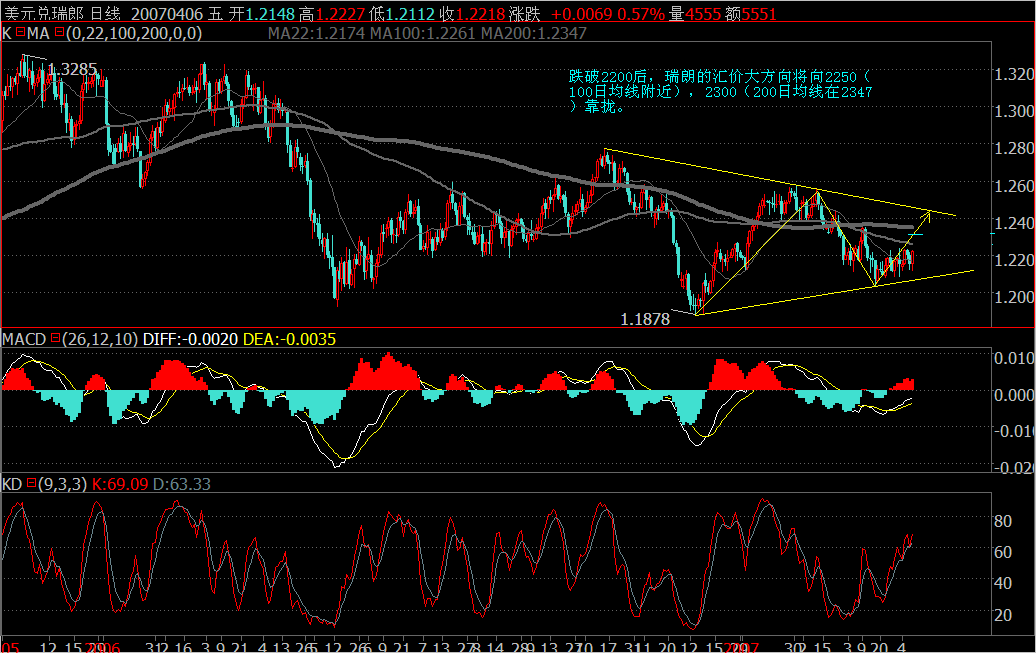The height and width of the screenshot is (653, 1036).
Task: Click the 1.300 price axis label
Action: pyautogui.click(x=1014, y=111)
